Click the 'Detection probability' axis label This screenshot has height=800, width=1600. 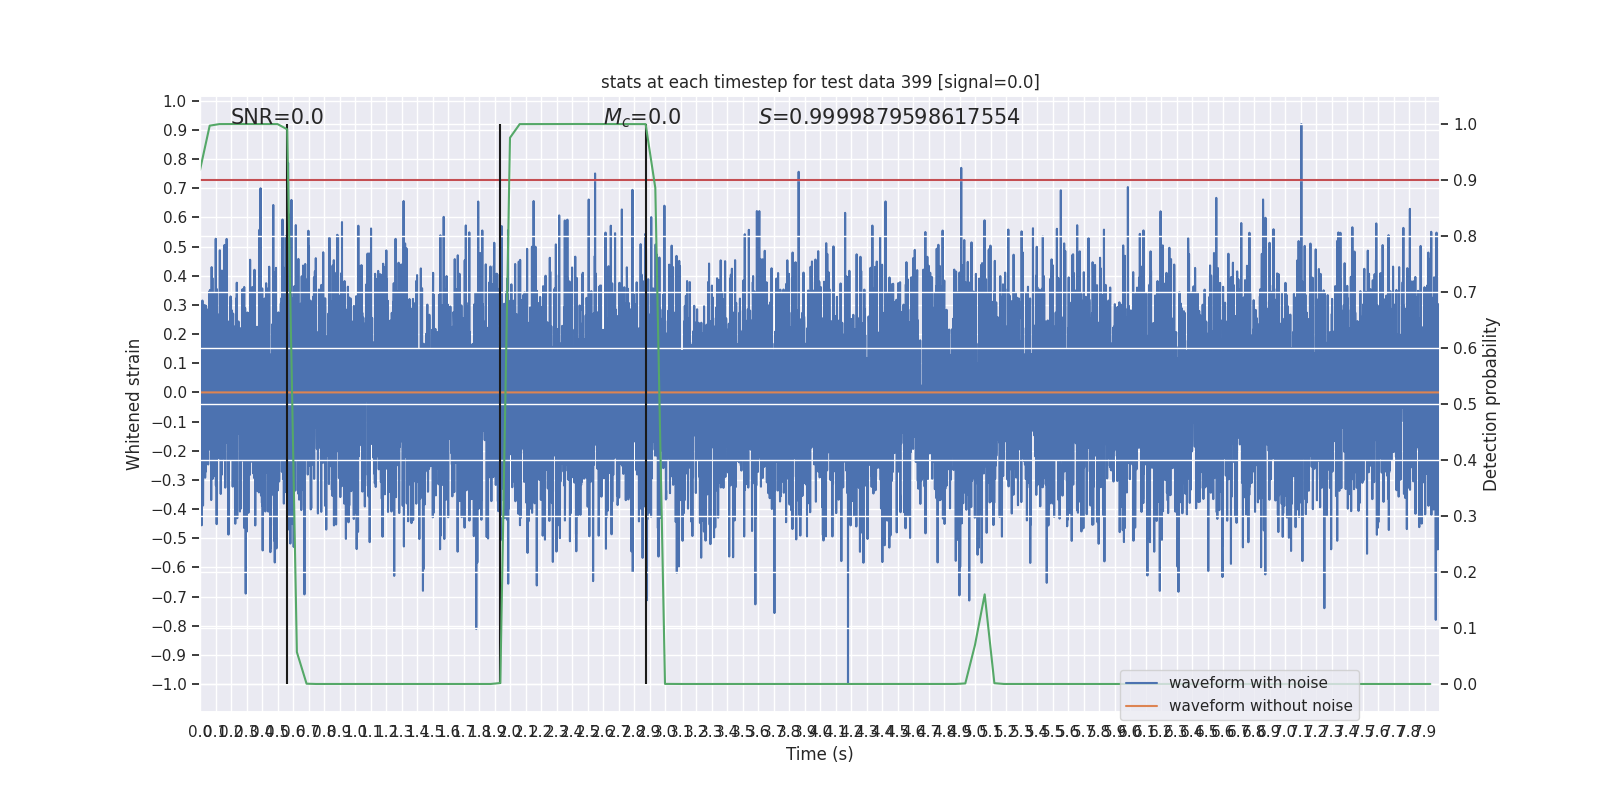pyautogui.click(x=1491, y=404)
